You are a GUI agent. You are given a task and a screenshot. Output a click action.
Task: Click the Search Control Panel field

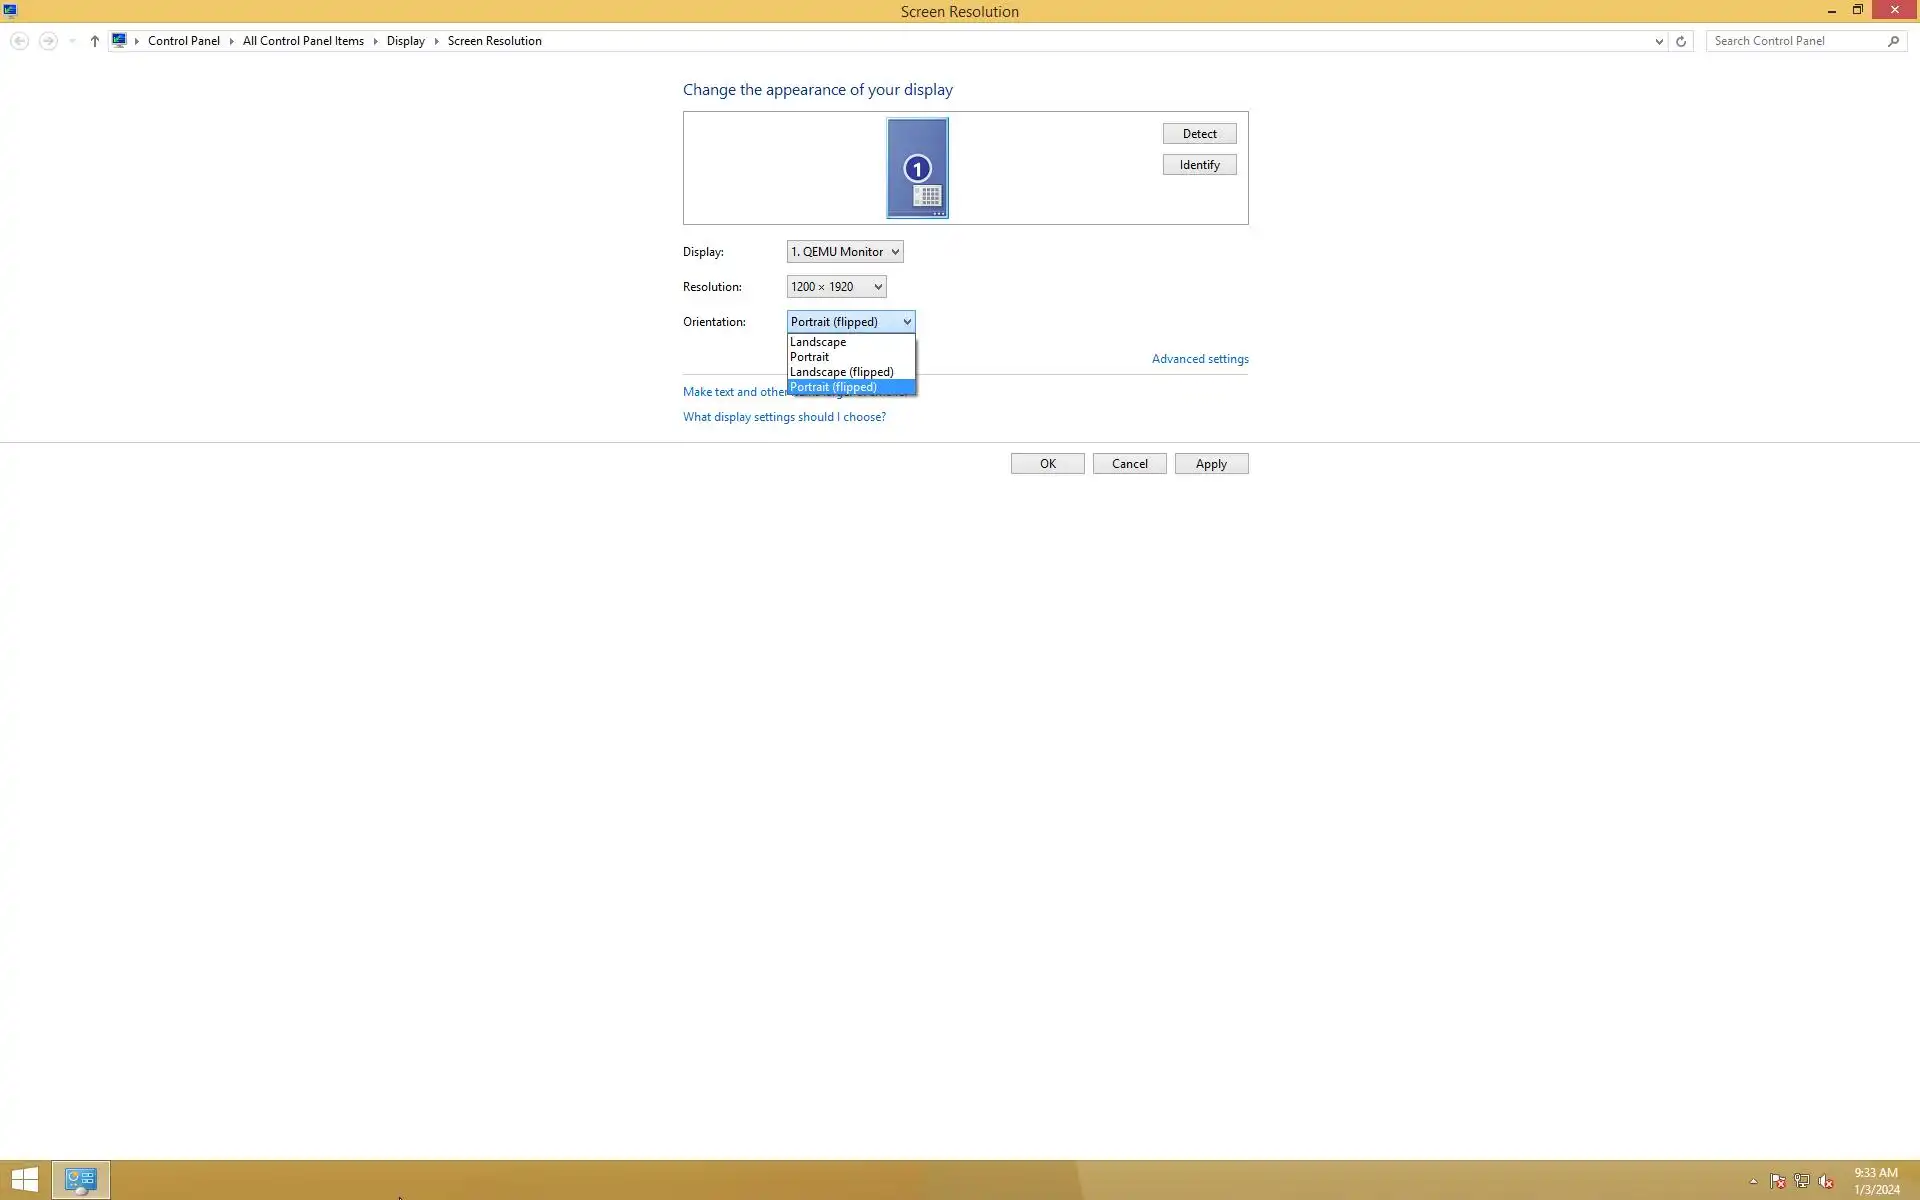1795,41
